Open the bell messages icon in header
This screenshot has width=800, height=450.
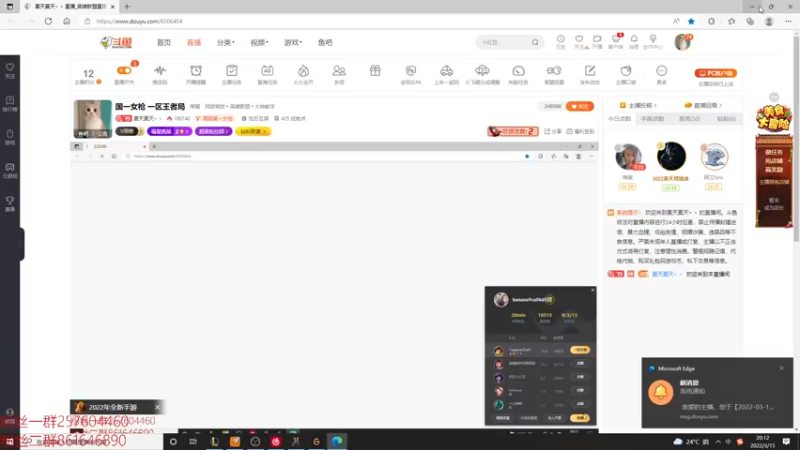[634, 39]
